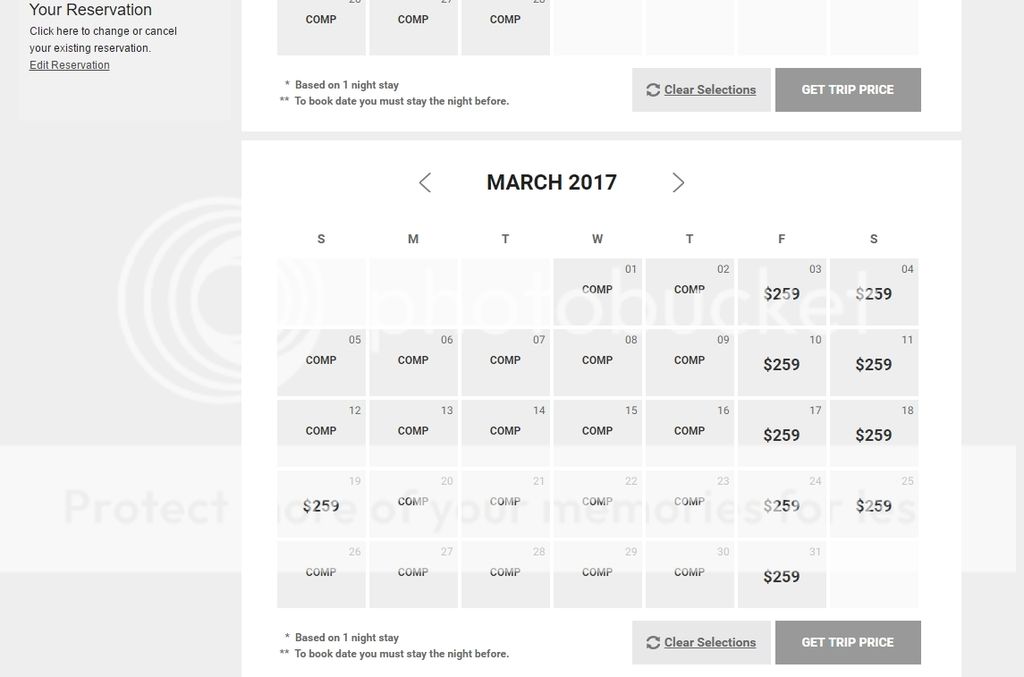Advance to next month using right arrow

coord(678,183)
